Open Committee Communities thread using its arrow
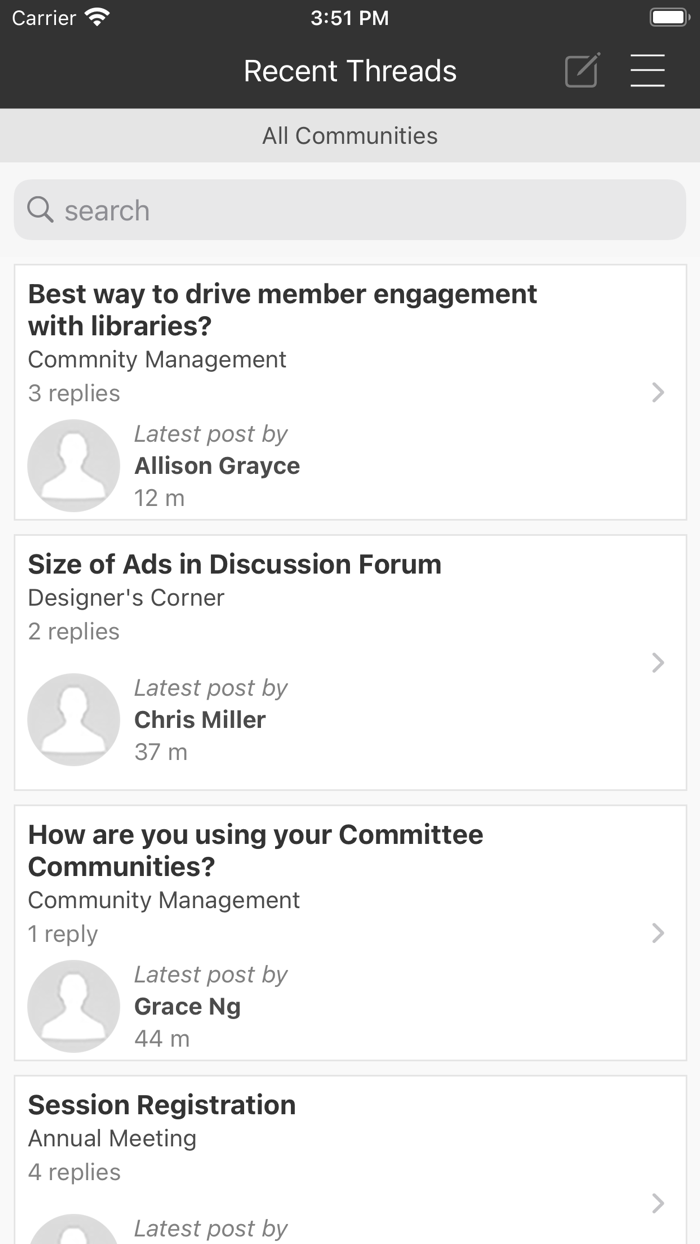Viewport: 700px width, 1244px height. coord(658,933)
